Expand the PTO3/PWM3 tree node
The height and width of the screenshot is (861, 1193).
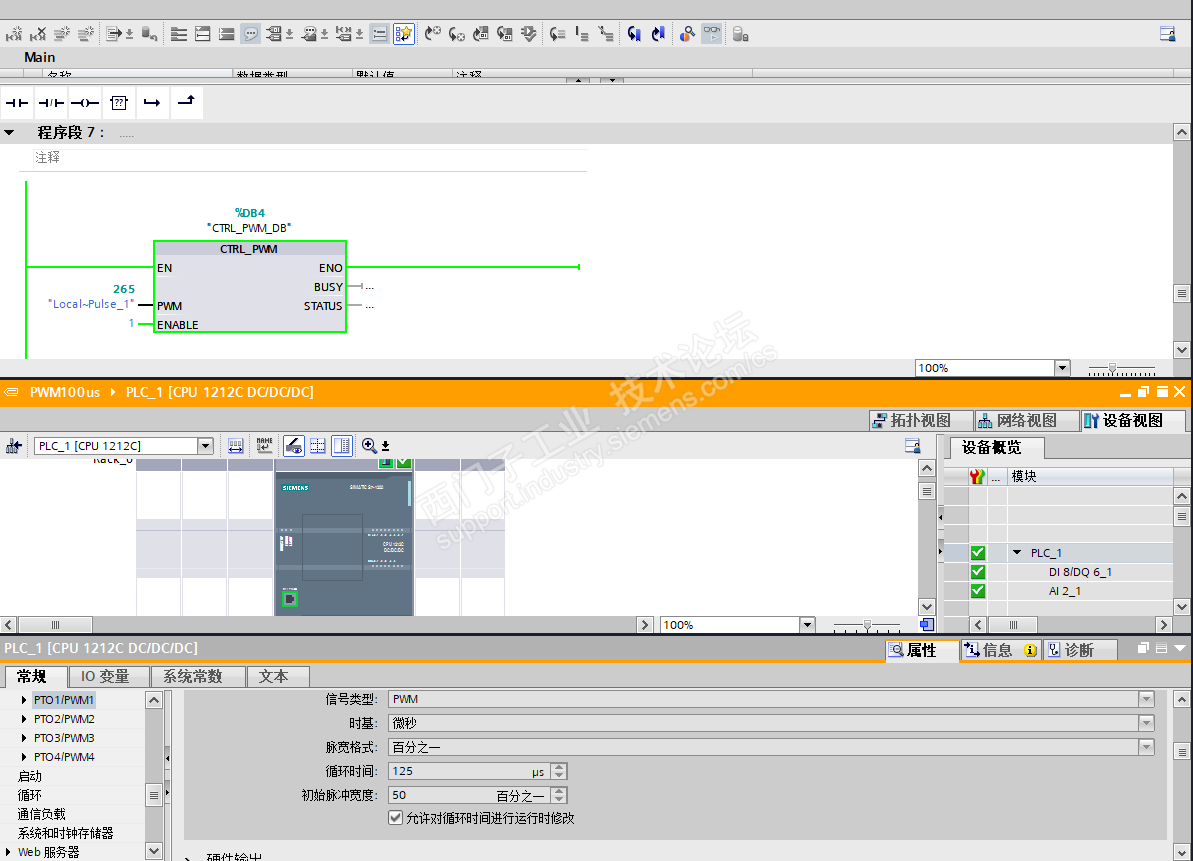pos(24,738)
